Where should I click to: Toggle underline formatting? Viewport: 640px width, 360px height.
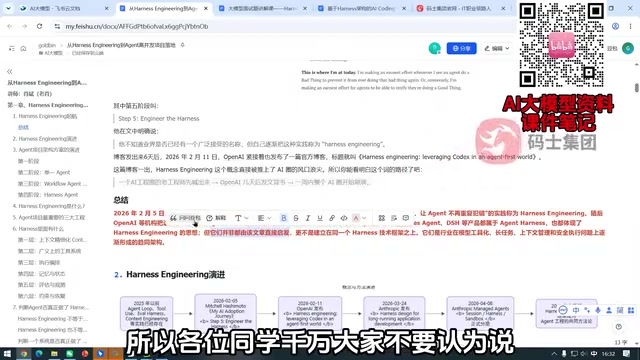(320, 218)
